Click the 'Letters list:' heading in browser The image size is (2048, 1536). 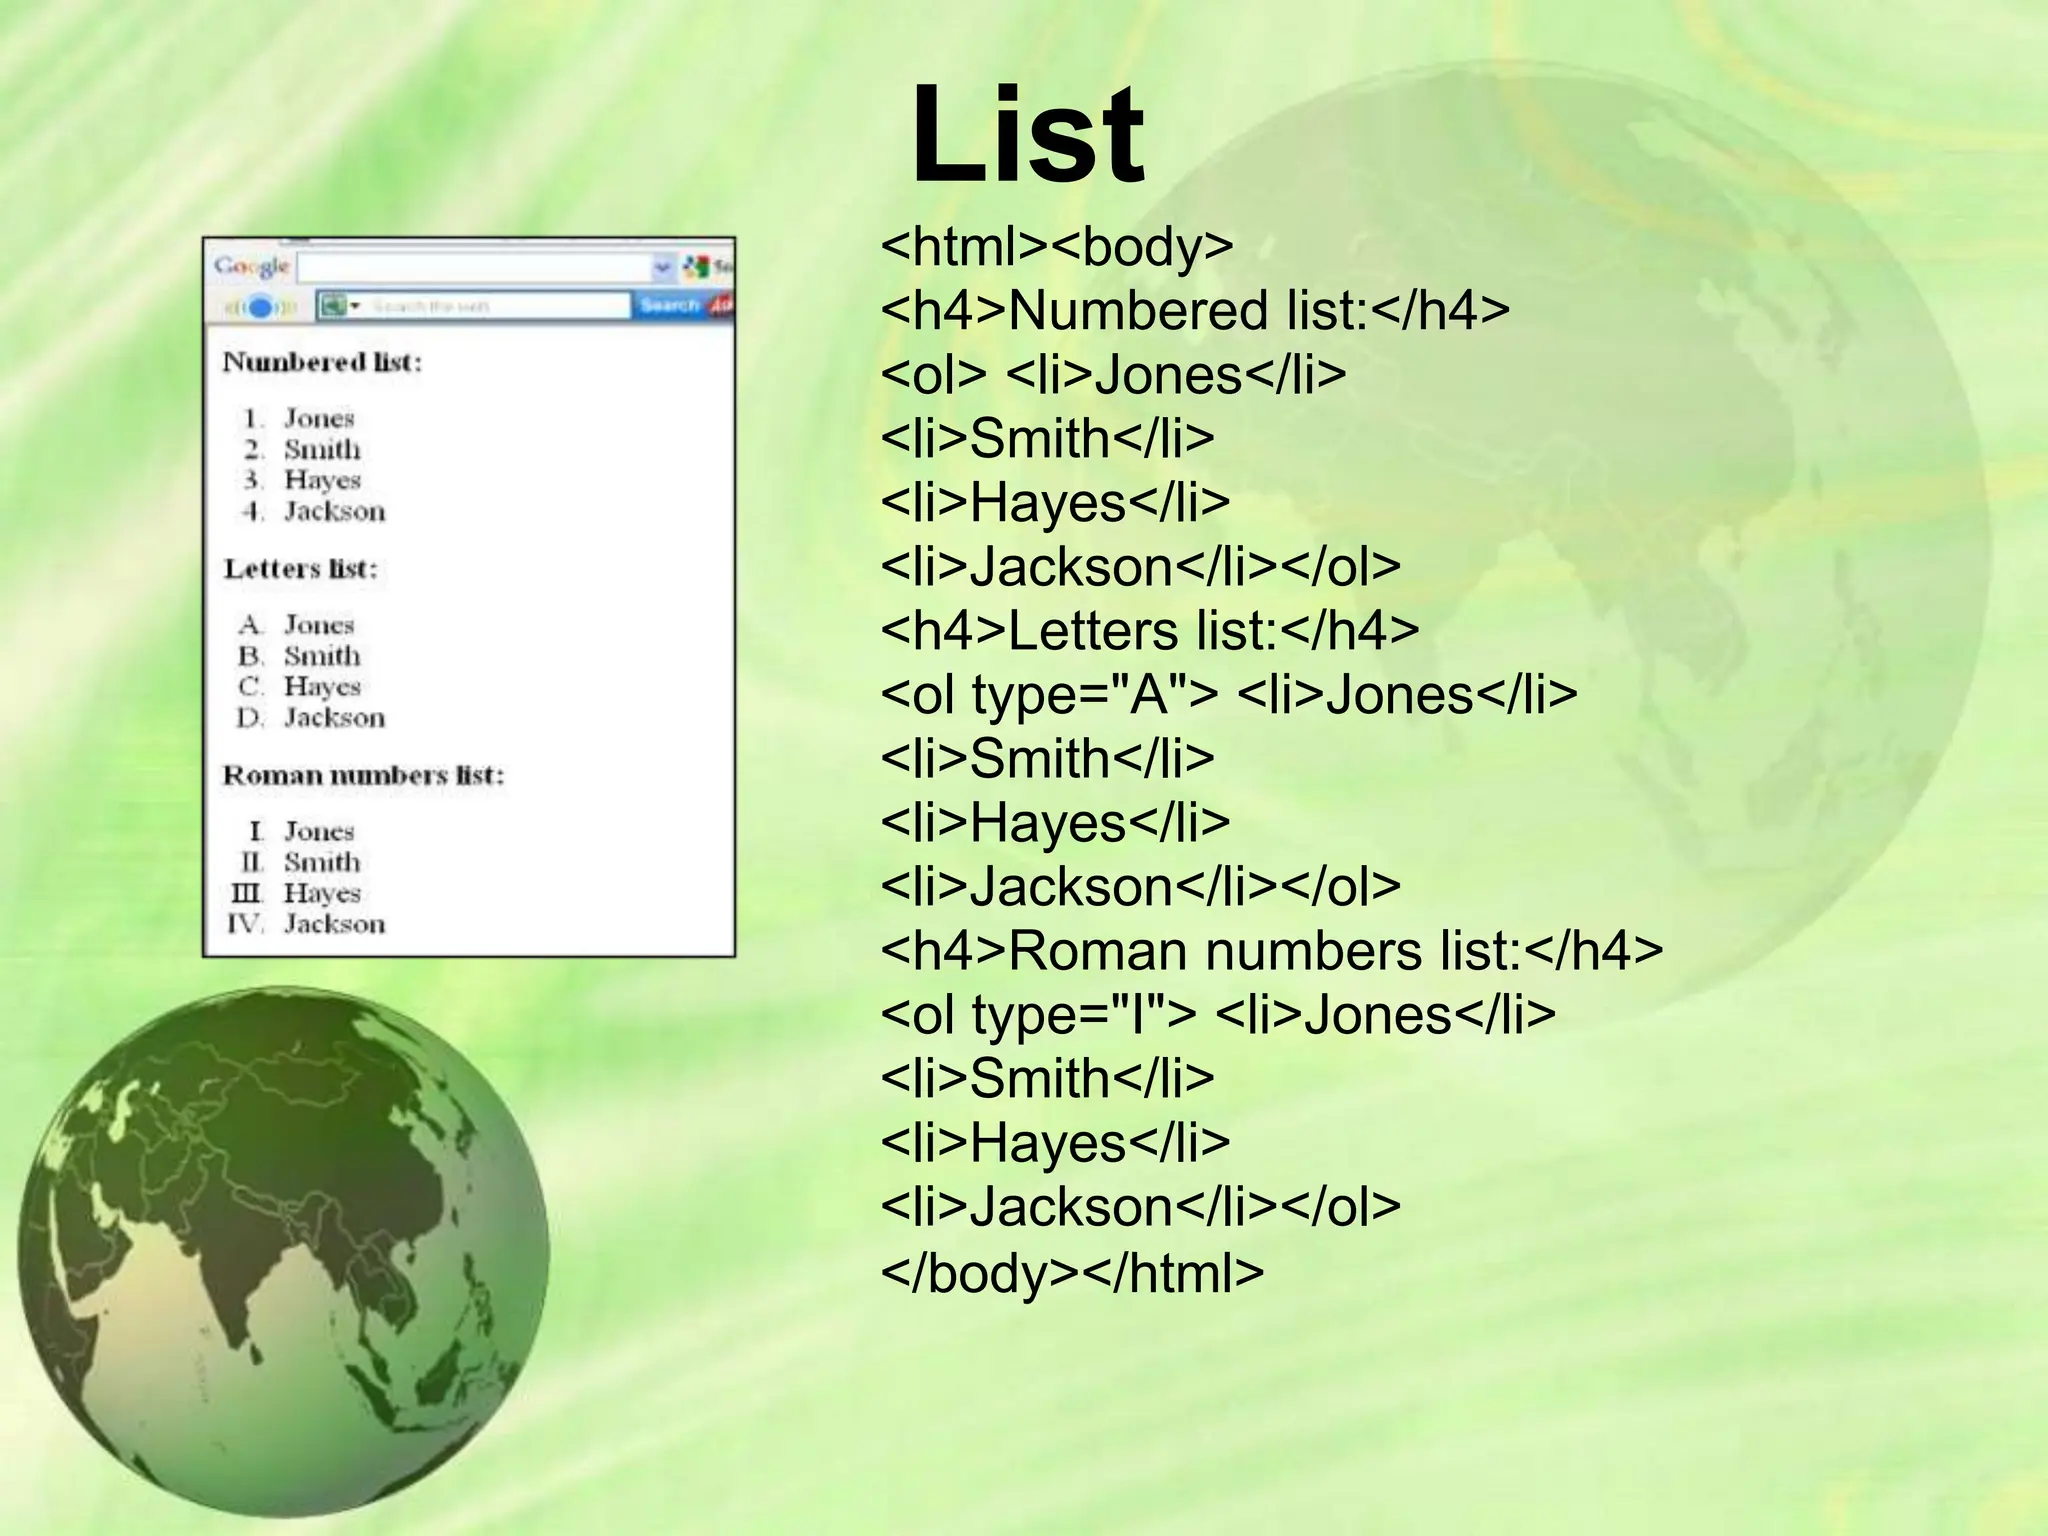coord(300,569)
